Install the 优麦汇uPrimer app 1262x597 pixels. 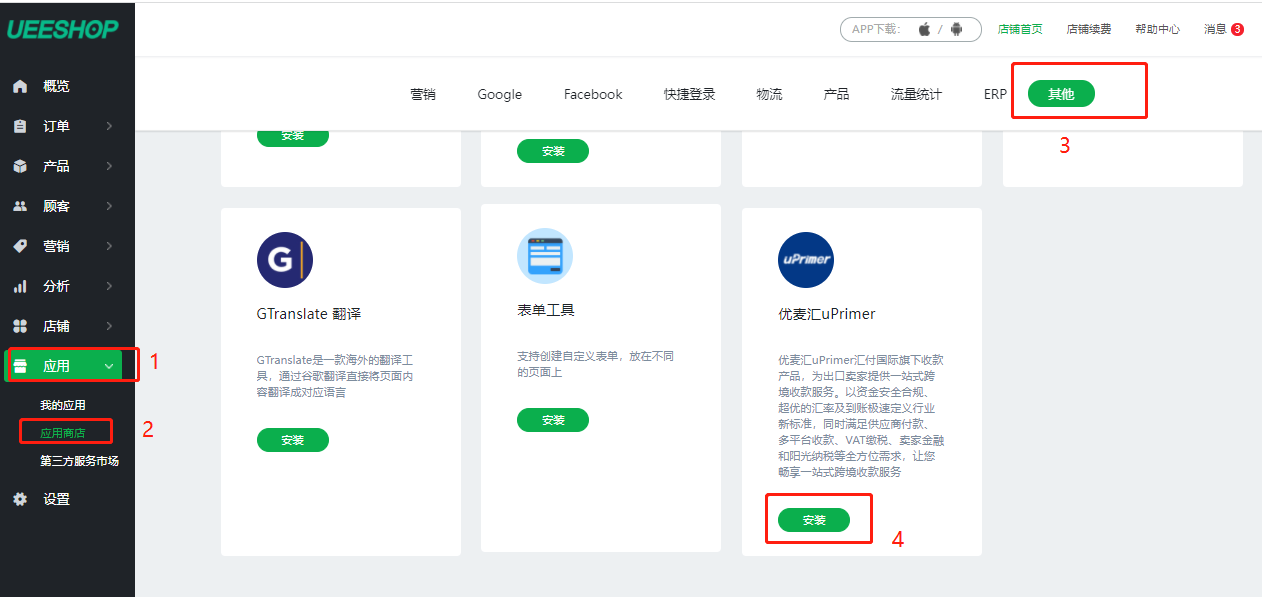point(814,520)
